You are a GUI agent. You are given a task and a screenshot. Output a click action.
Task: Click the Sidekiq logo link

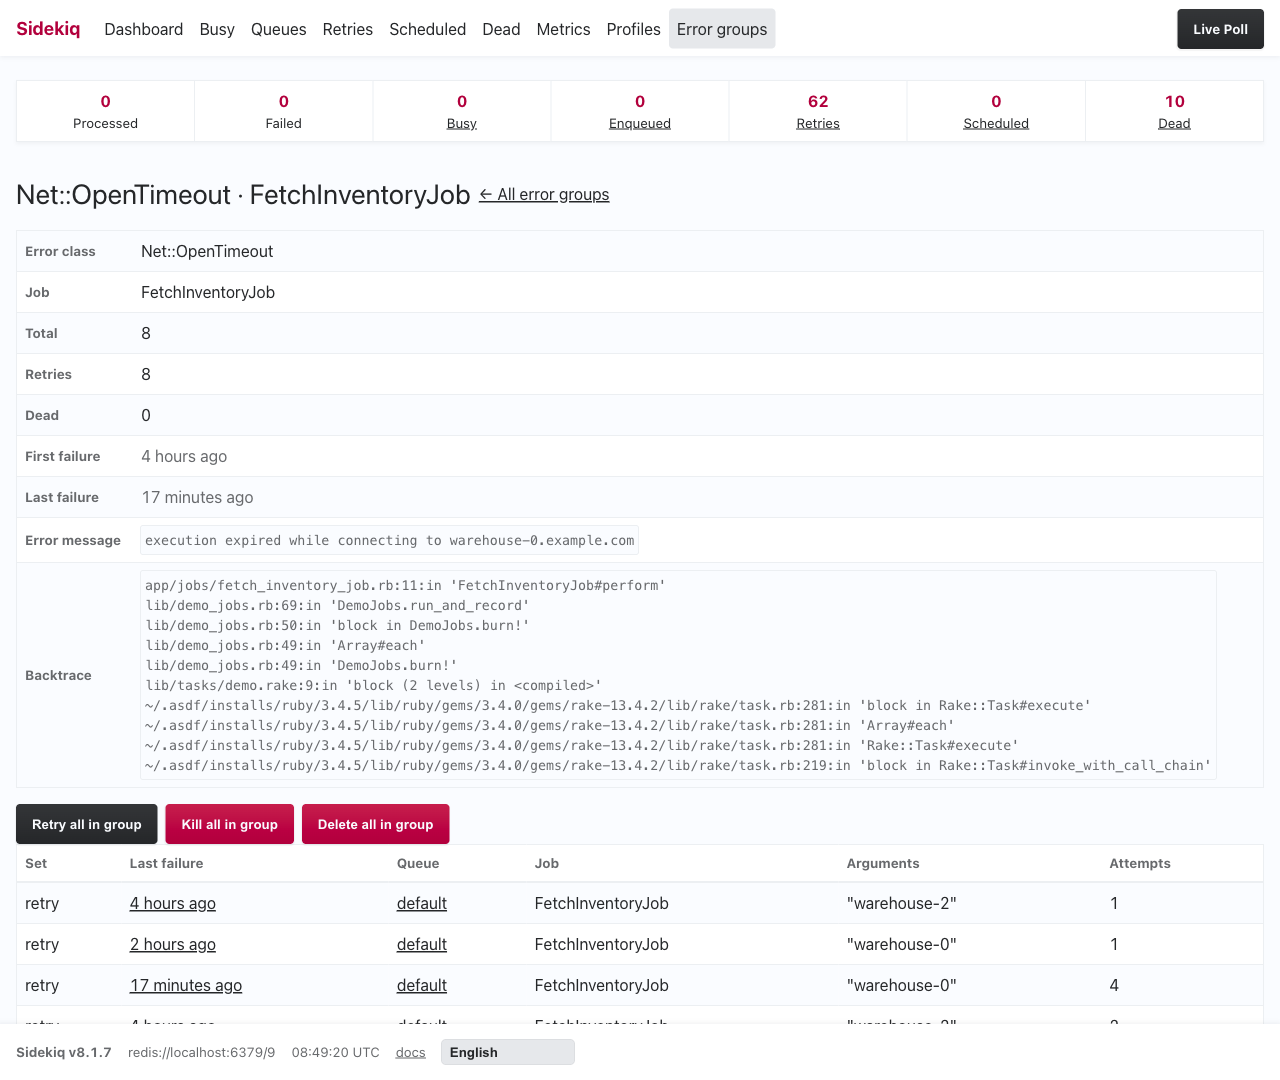(48, 29)
